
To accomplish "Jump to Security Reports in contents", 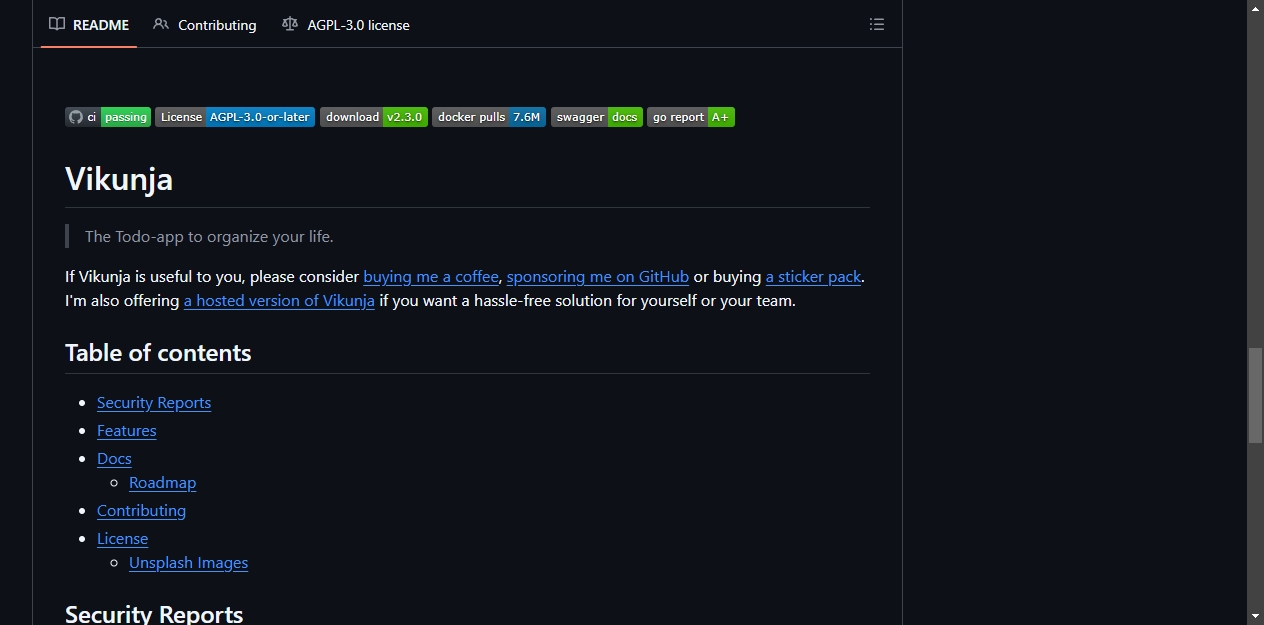I will pos(154,403).
